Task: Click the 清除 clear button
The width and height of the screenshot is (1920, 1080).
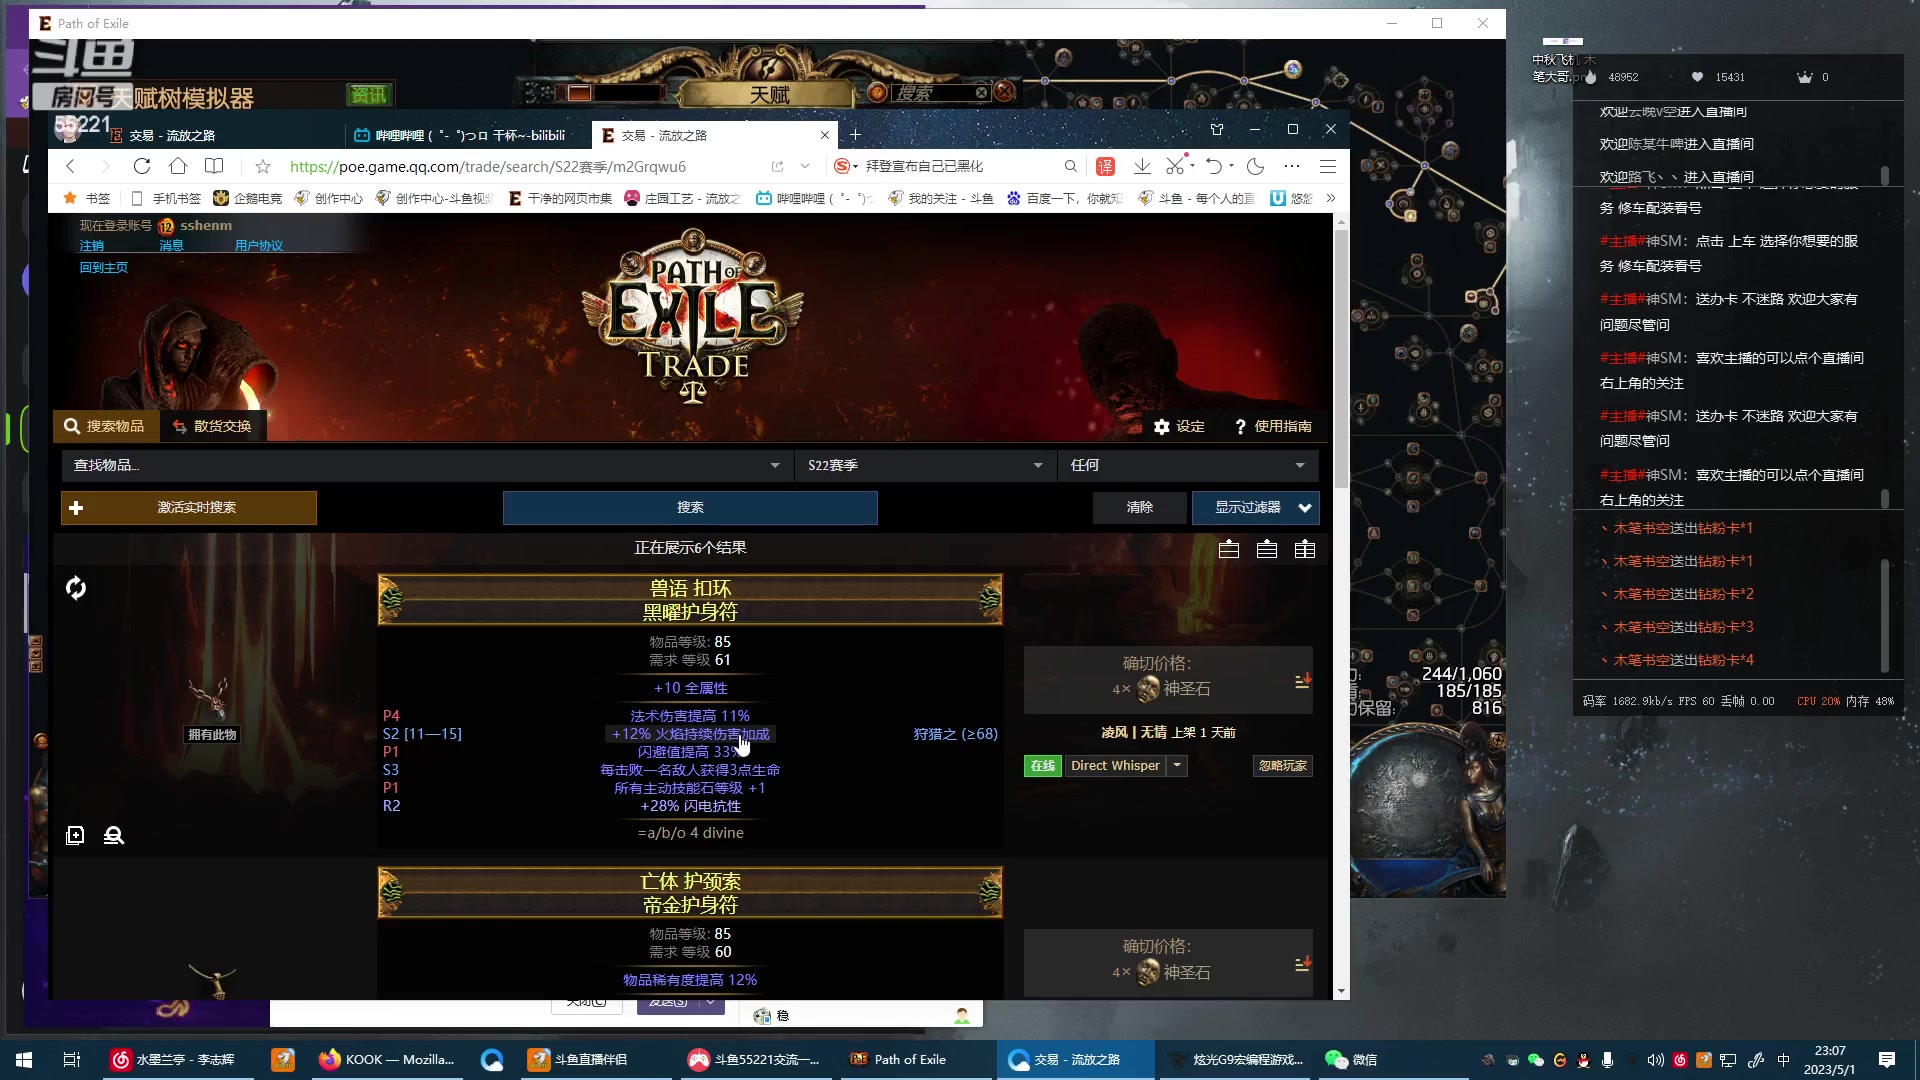Action: [x=1139, y=508]
